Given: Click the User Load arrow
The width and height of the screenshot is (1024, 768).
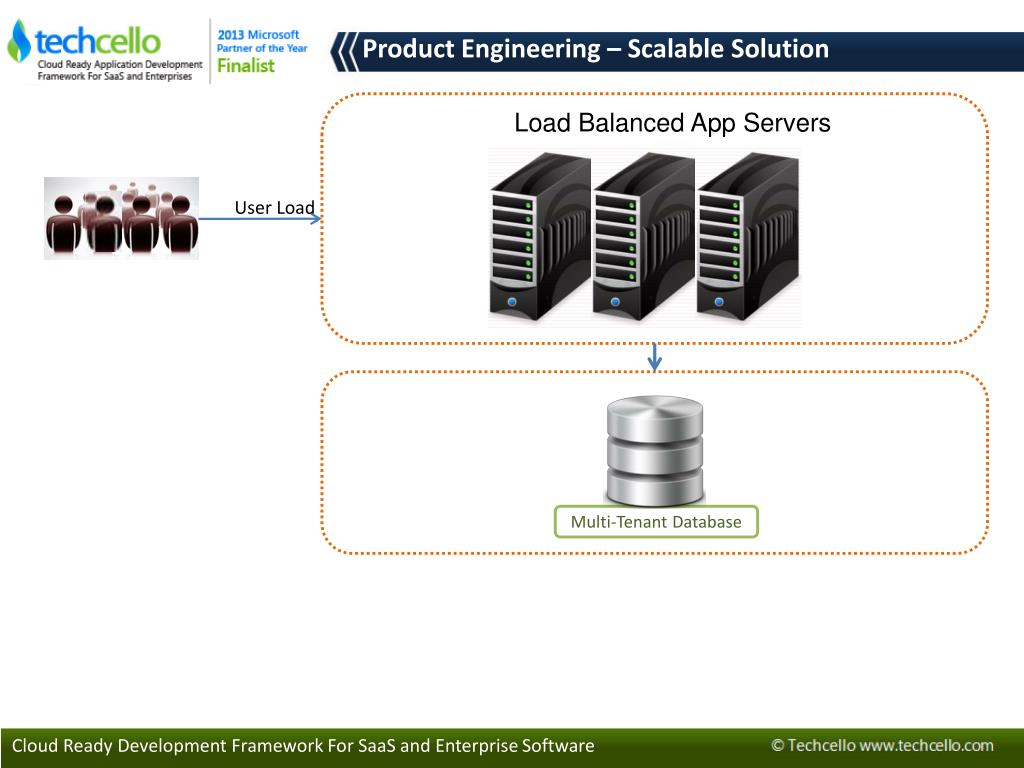Looking at the screenshot, I should (260, 219).
